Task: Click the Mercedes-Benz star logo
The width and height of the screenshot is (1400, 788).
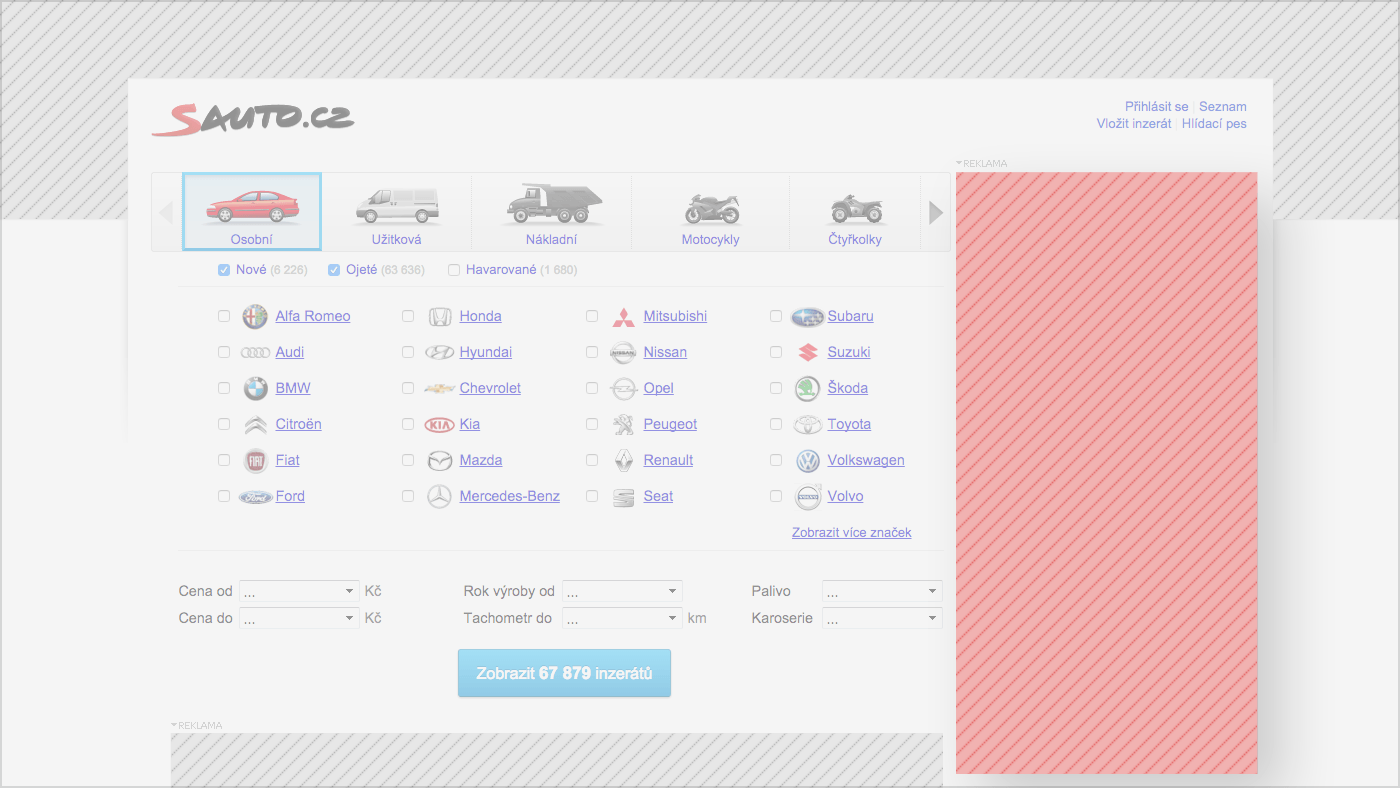Action: click(x=439, y=496)
